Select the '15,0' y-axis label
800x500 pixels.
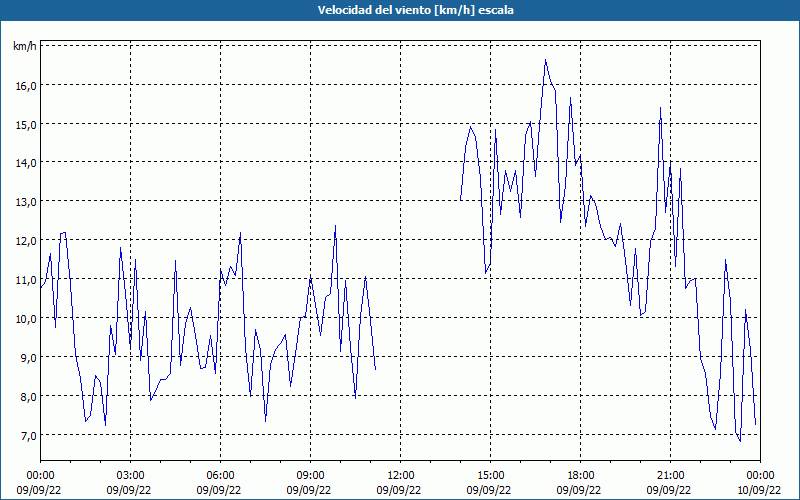click(x=26, y=124)
